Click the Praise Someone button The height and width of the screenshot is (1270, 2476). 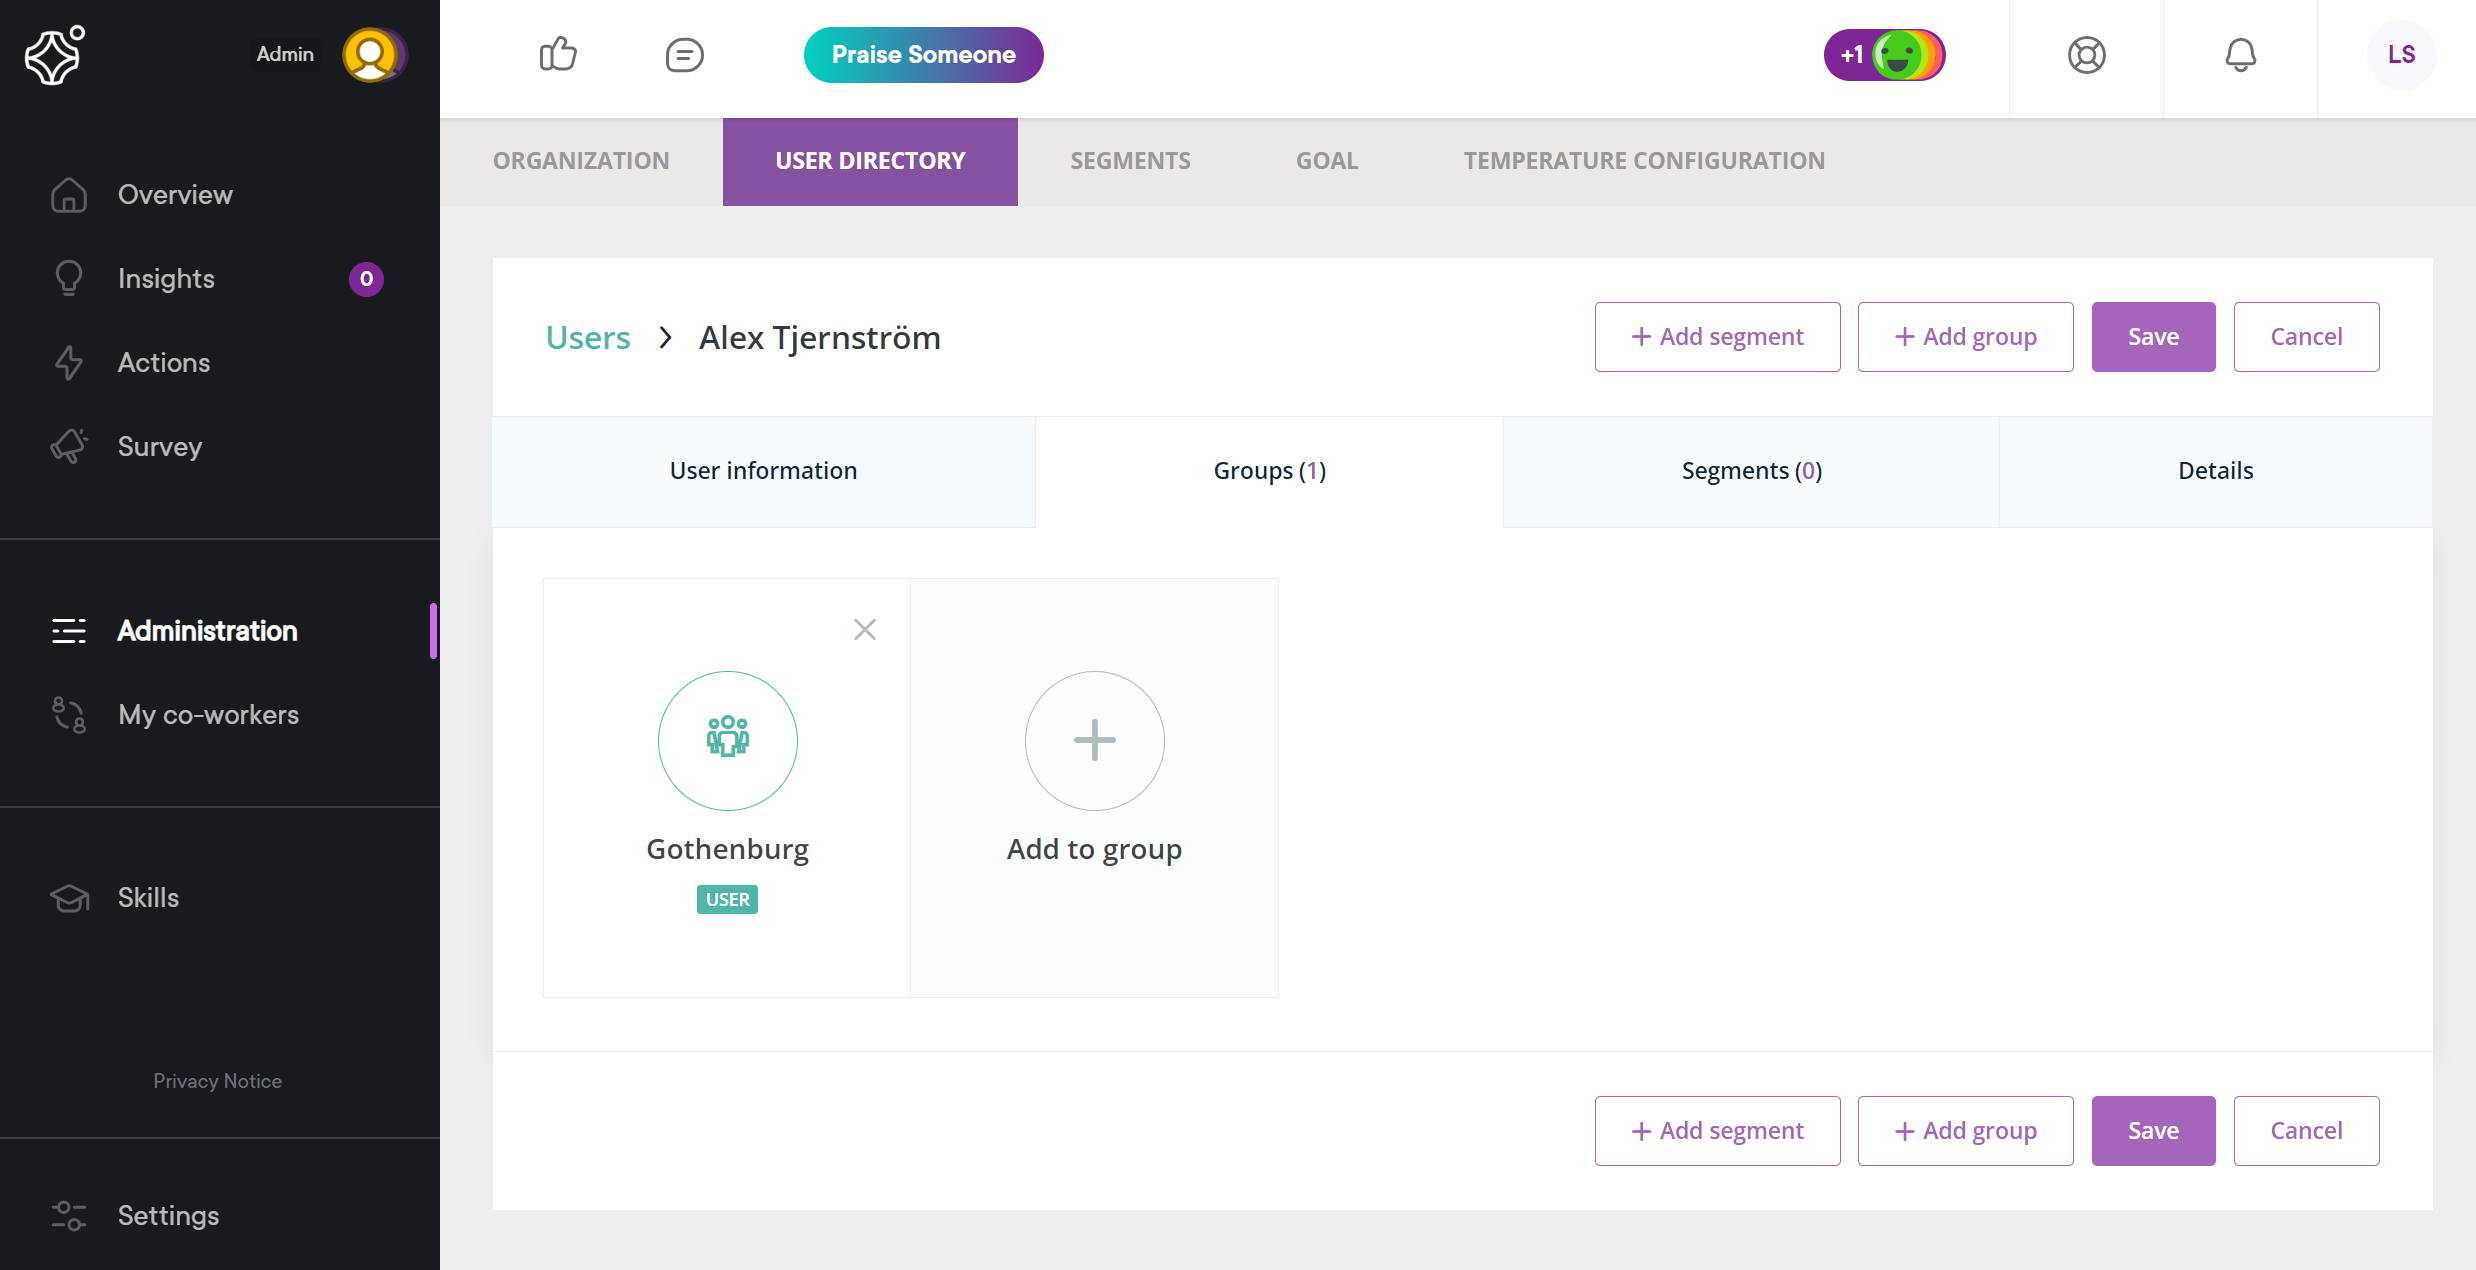coord(923,55)
